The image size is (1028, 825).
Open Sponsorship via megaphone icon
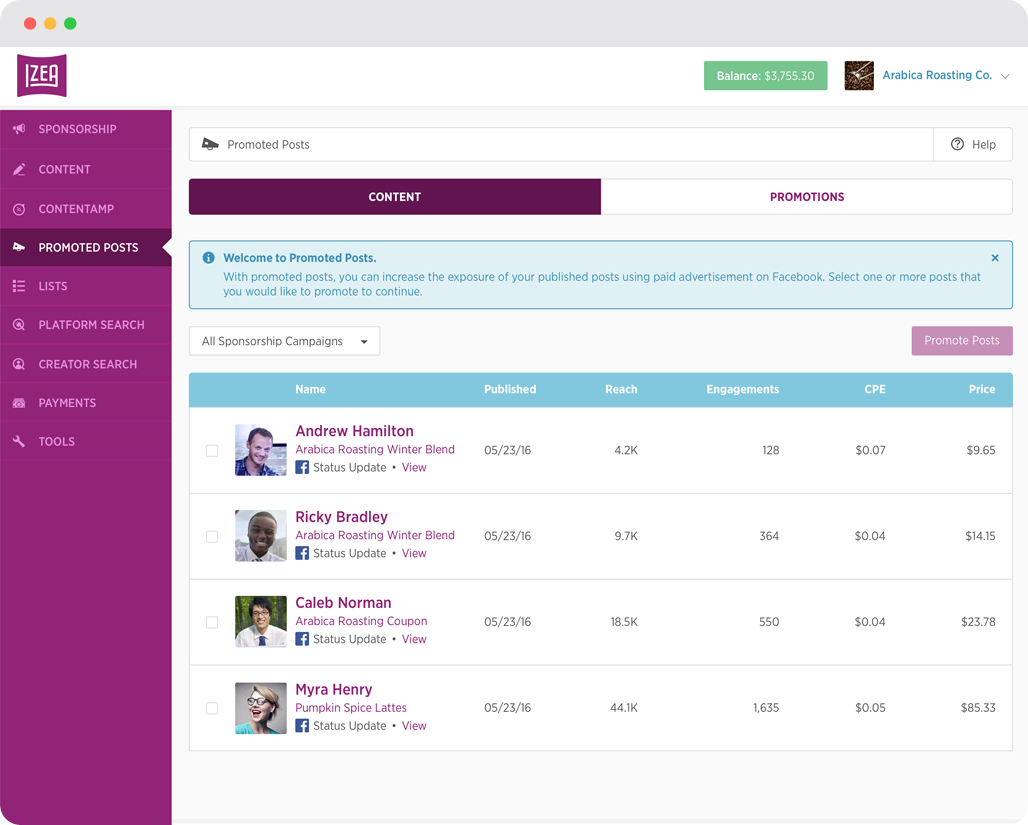click(19, 129)
